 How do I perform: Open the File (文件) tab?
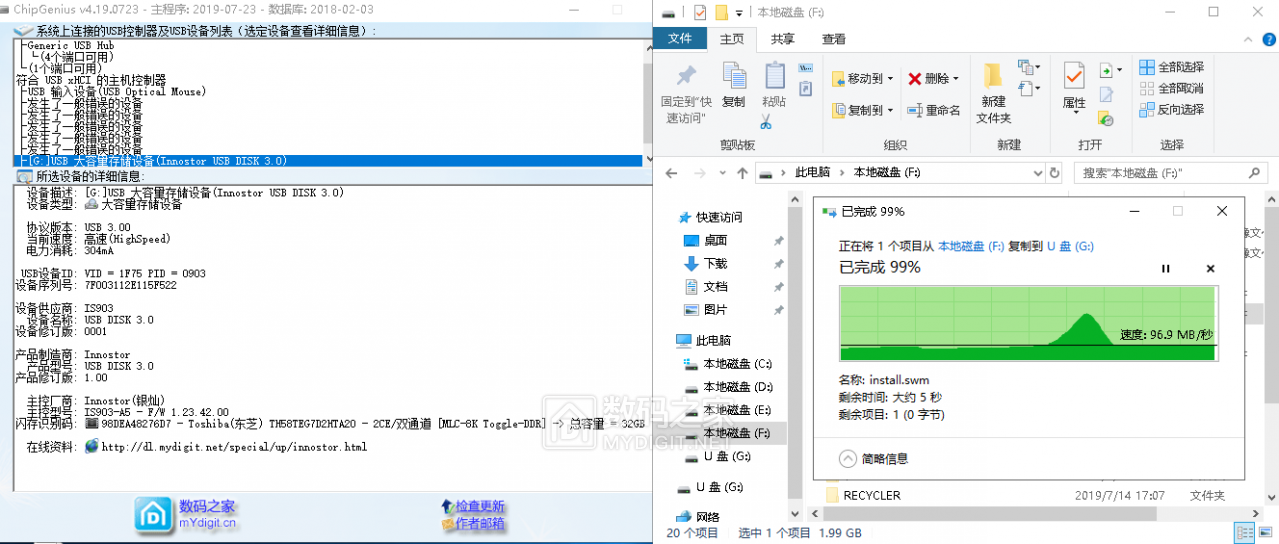[680, 39]
